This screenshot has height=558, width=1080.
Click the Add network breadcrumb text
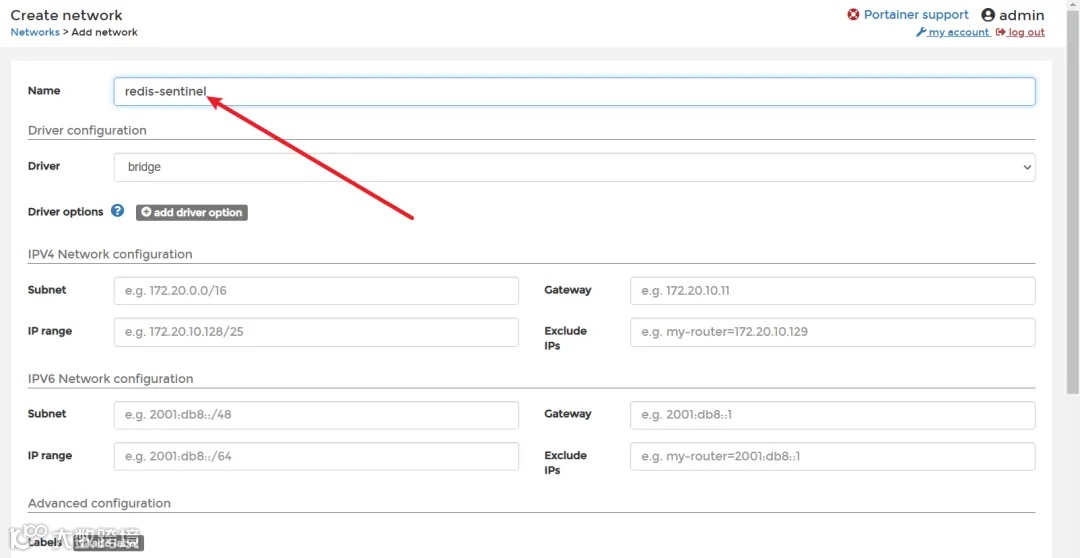105,32
